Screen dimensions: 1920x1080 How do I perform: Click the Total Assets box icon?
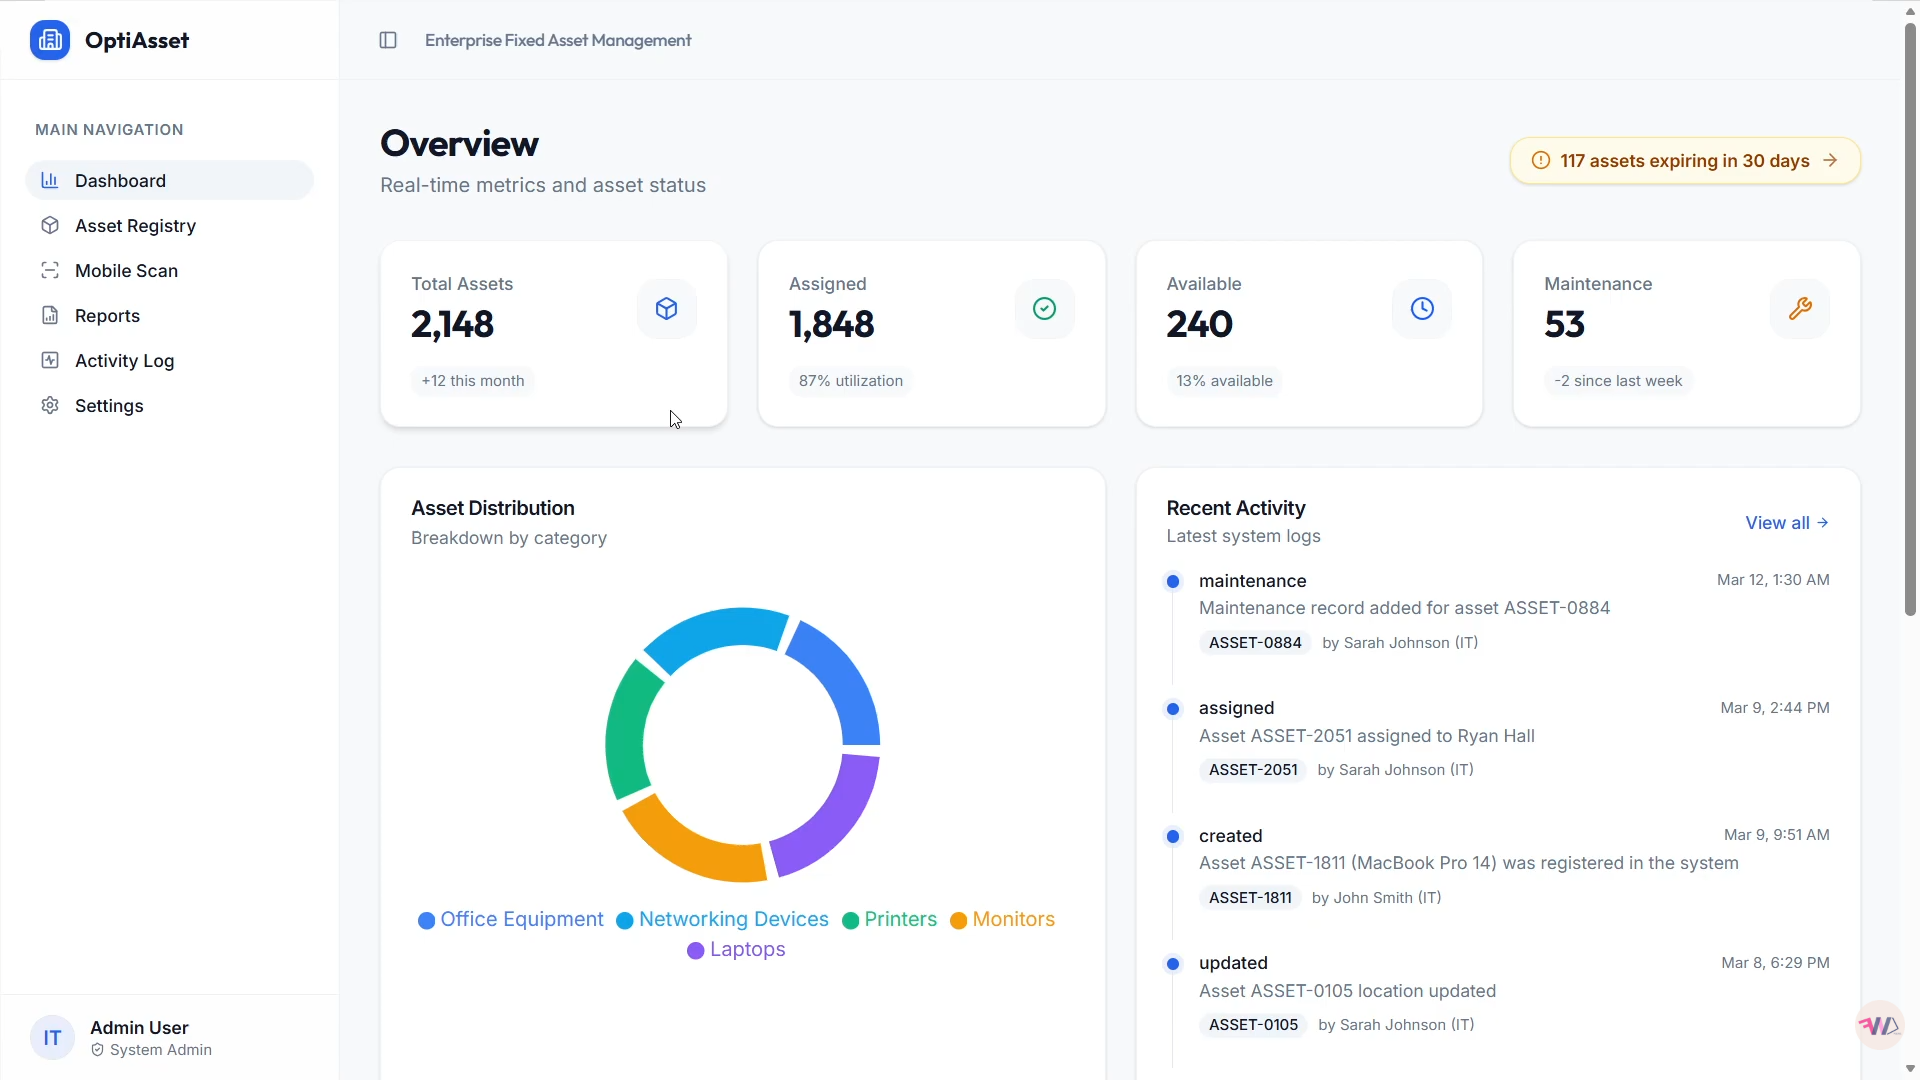pos(667,309)
